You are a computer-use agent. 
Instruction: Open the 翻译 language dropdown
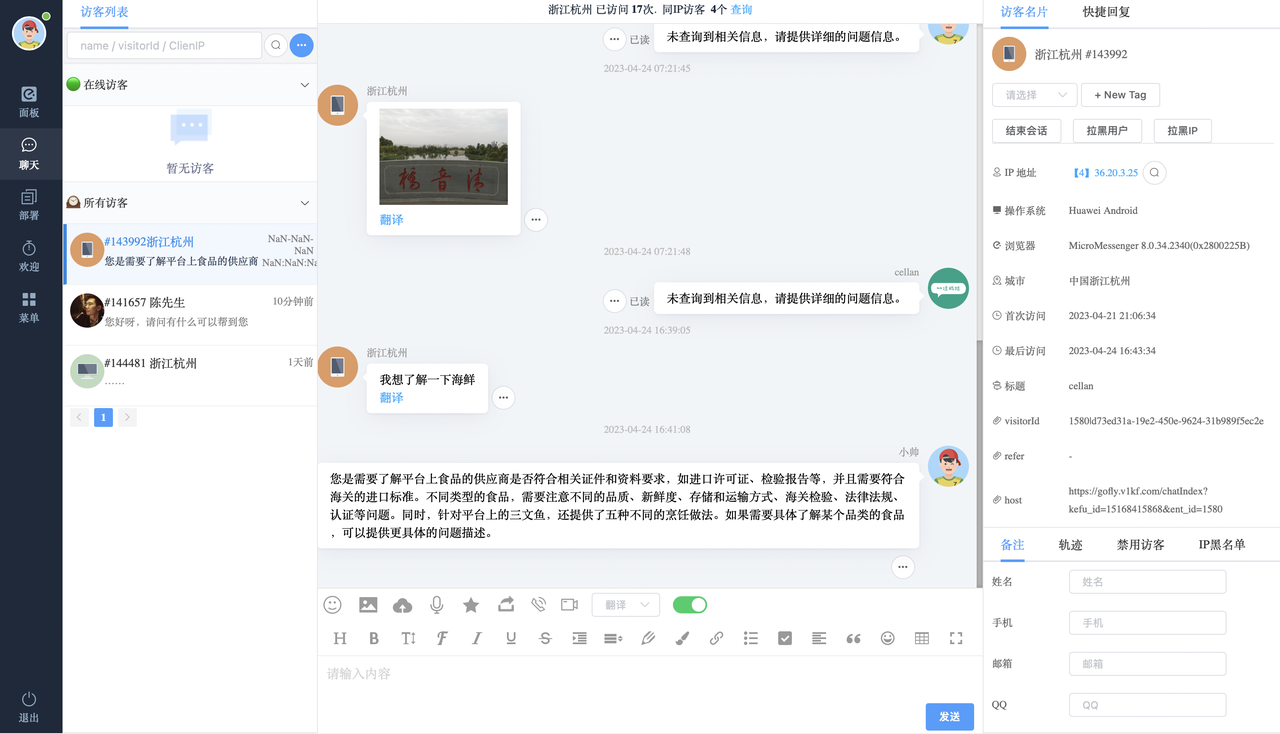pyautogui.click(x=625, y=604)
